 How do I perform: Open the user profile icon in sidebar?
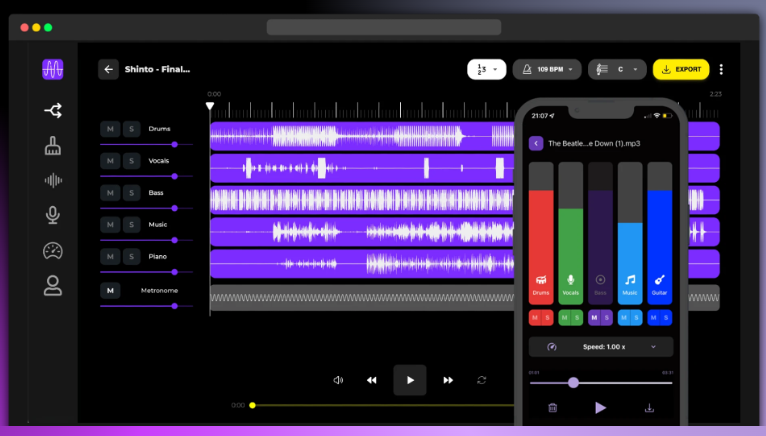(53, 286)
